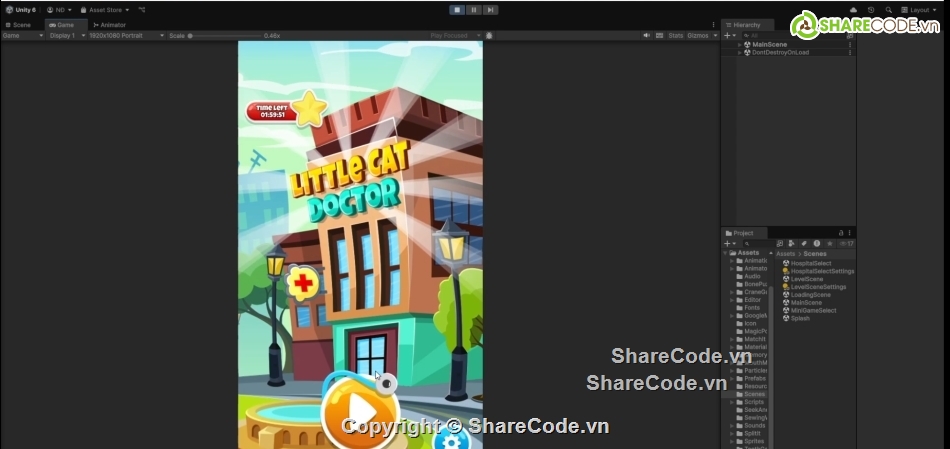Open the DontDestroyOnLoad row options menu
Viewport: 950px width, 449px height.
point(849,53)
